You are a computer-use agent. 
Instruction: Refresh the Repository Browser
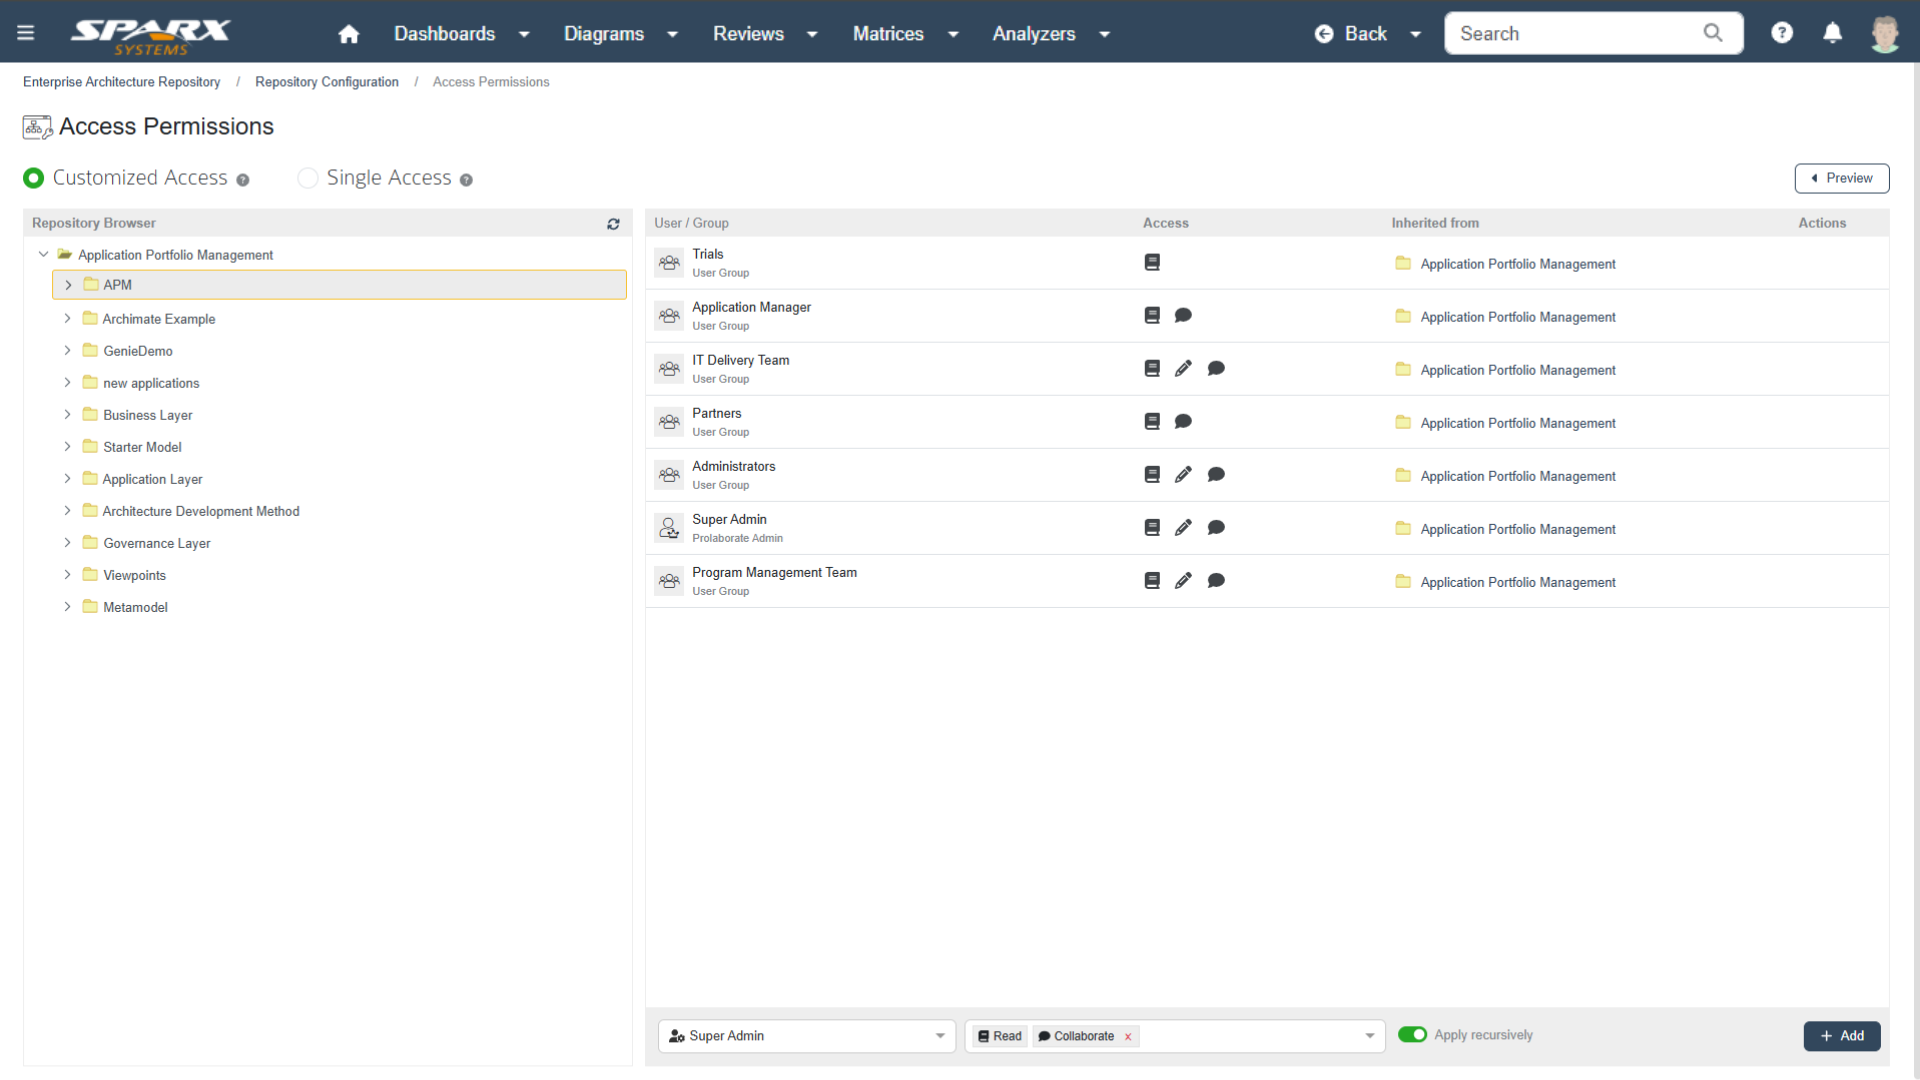[614, 224]
